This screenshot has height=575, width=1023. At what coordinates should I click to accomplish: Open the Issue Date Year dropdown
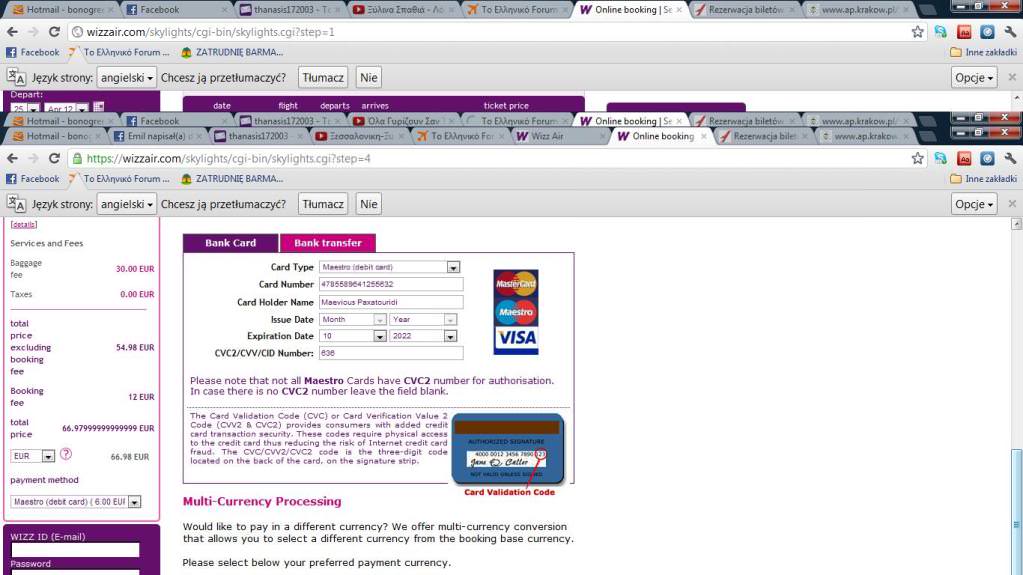coord(423,319)
